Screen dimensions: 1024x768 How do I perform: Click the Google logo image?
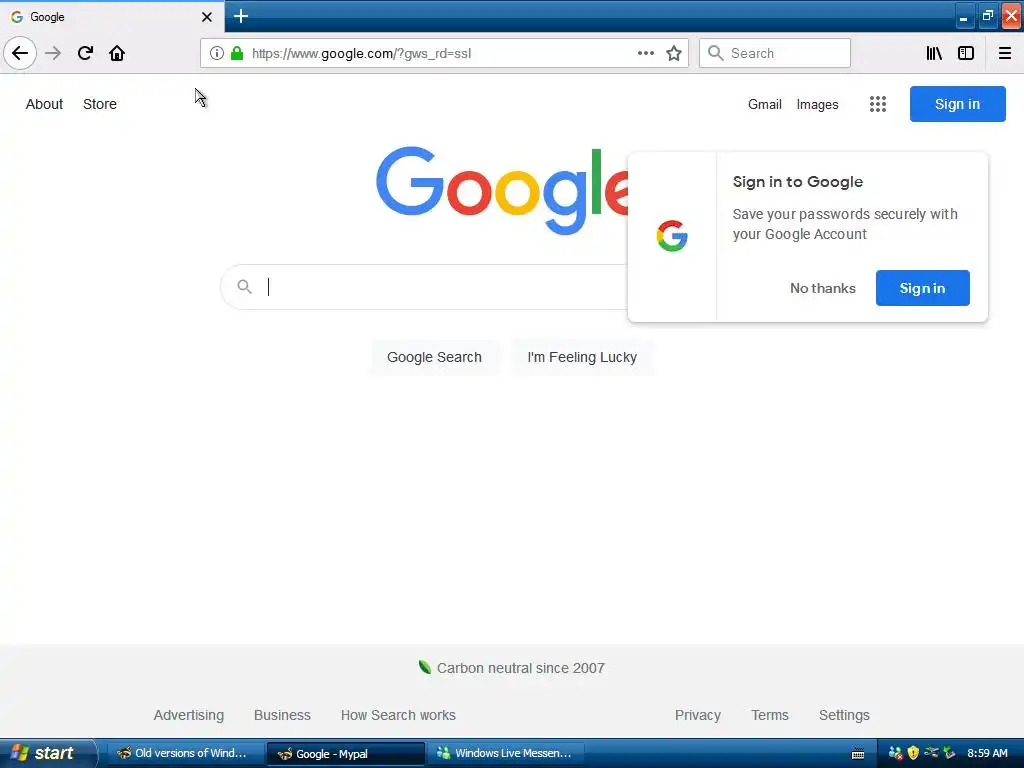(502, 190)
